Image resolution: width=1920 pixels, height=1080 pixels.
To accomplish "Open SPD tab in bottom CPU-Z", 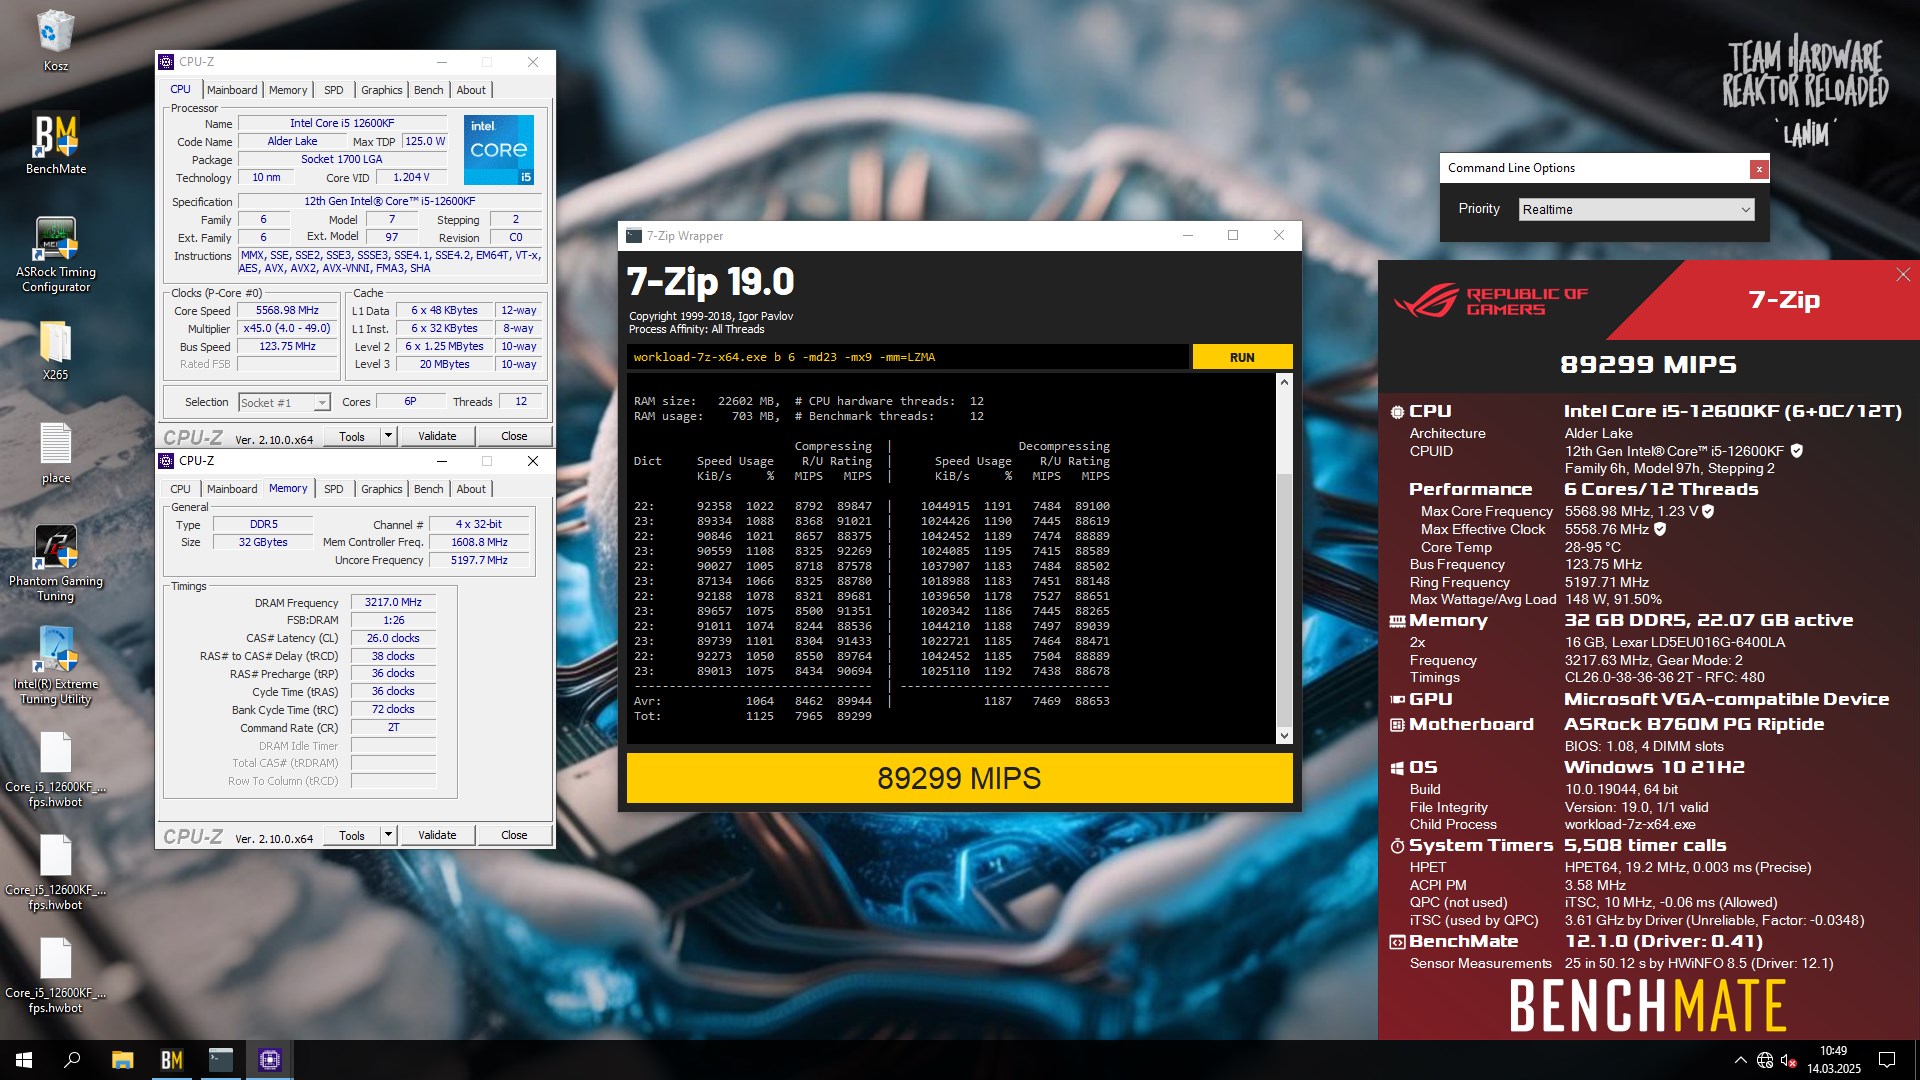I will (334, 489).
